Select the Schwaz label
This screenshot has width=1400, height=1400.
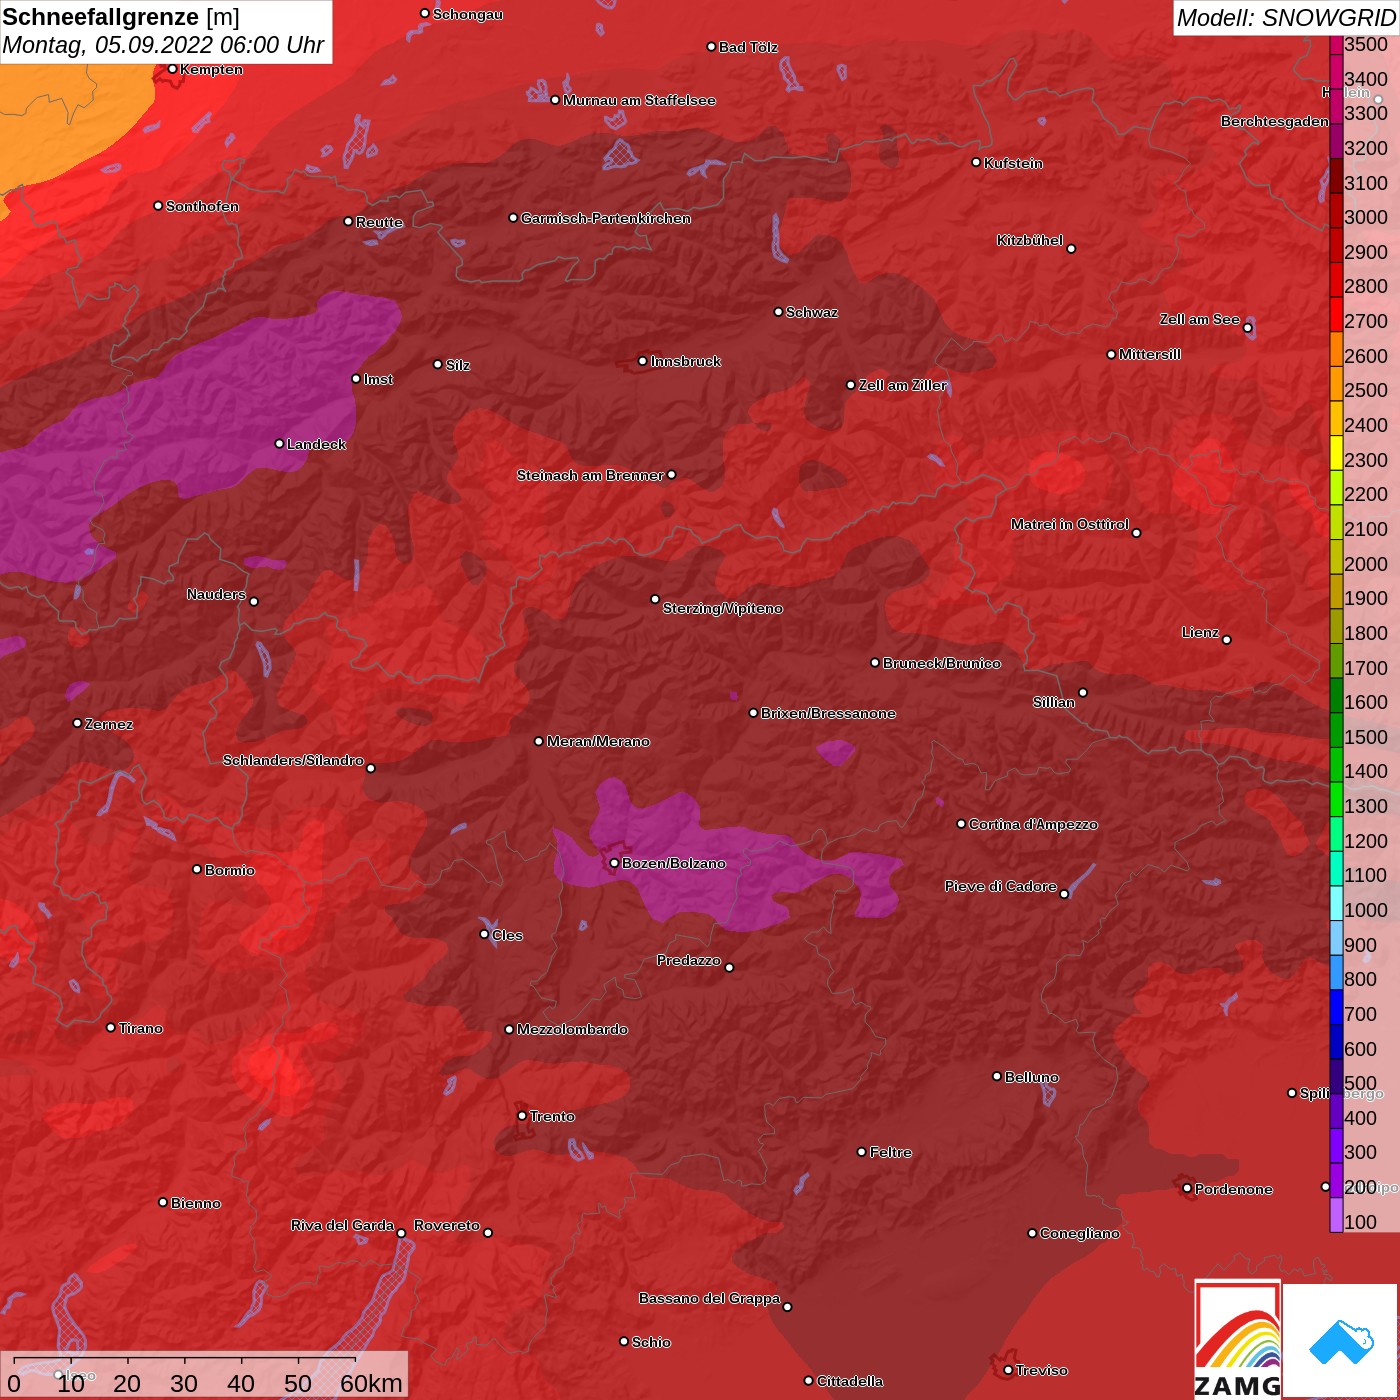click(811, 312)
